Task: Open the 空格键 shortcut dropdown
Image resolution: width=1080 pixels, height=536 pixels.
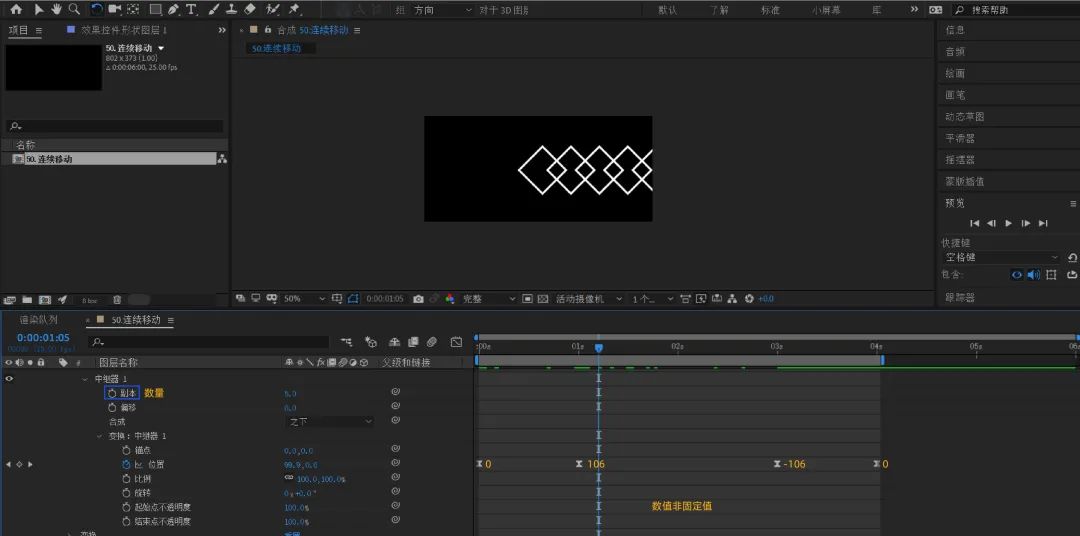Action: click(x=1001, y=257)
